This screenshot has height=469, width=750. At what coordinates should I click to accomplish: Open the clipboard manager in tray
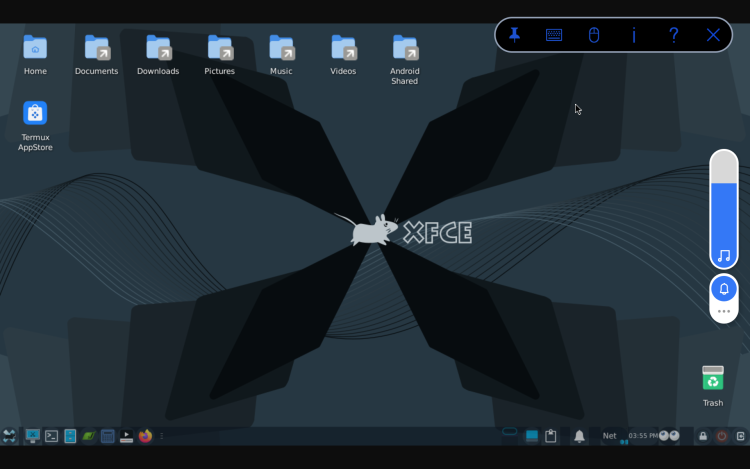coord(551,436)
